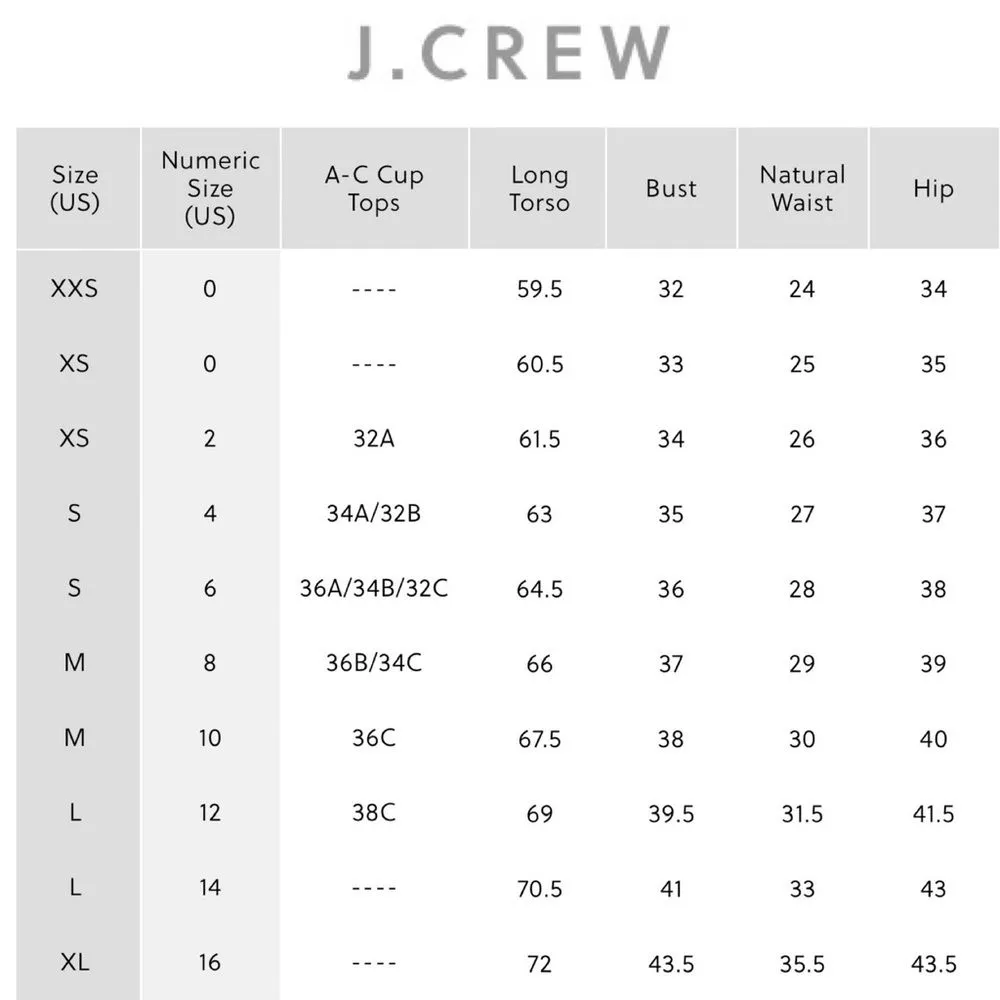Viewport: 1000px width, 1000px height.
Task: Click the "A-C Cup Tops" header
Action: [374, 189]
